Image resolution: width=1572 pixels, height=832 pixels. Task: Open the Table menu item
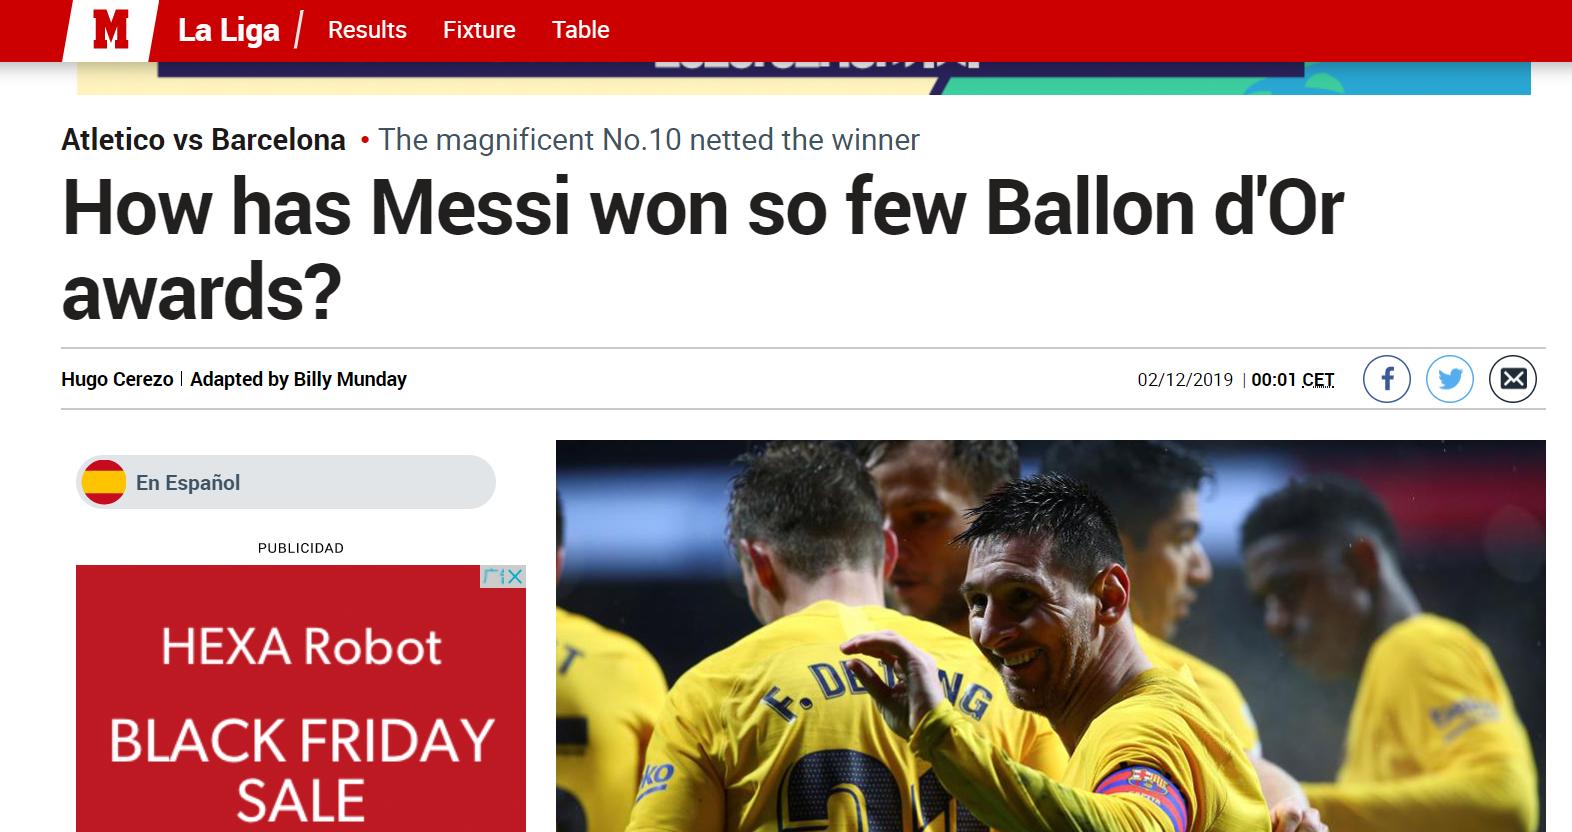click(581, 30)
